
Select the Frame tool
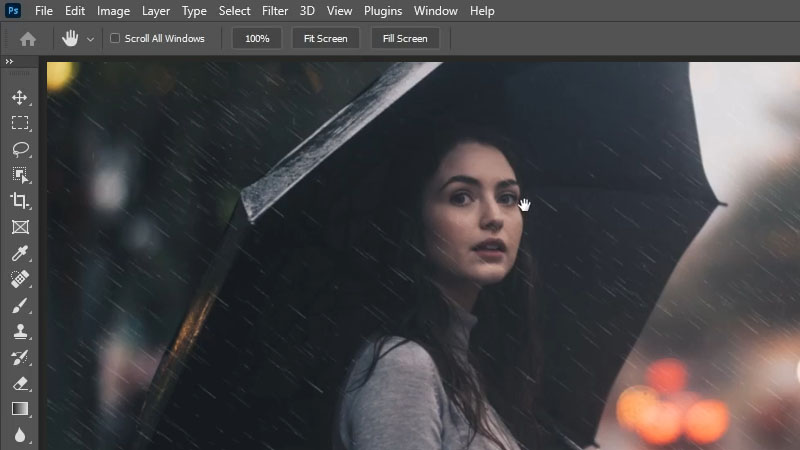coord(20,227)
